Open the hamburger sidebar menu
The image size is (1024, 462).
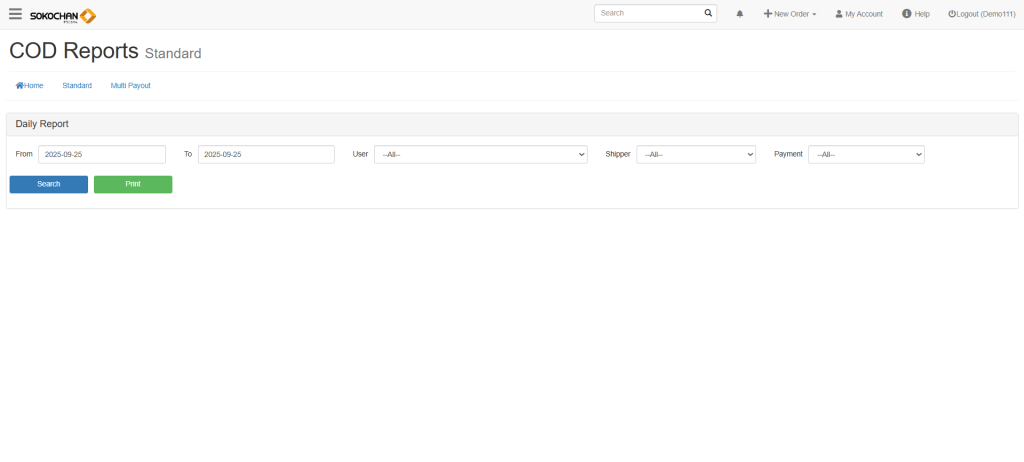15,14
